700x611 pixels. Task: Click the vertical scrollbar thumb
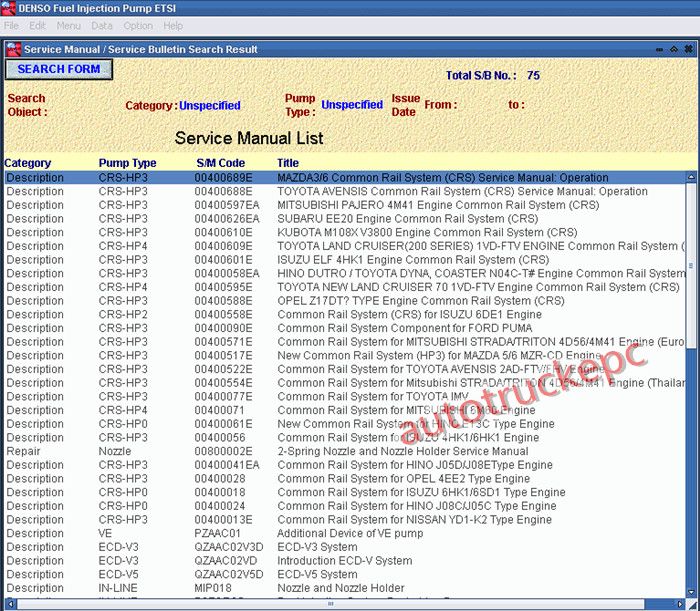click(691, 266)
